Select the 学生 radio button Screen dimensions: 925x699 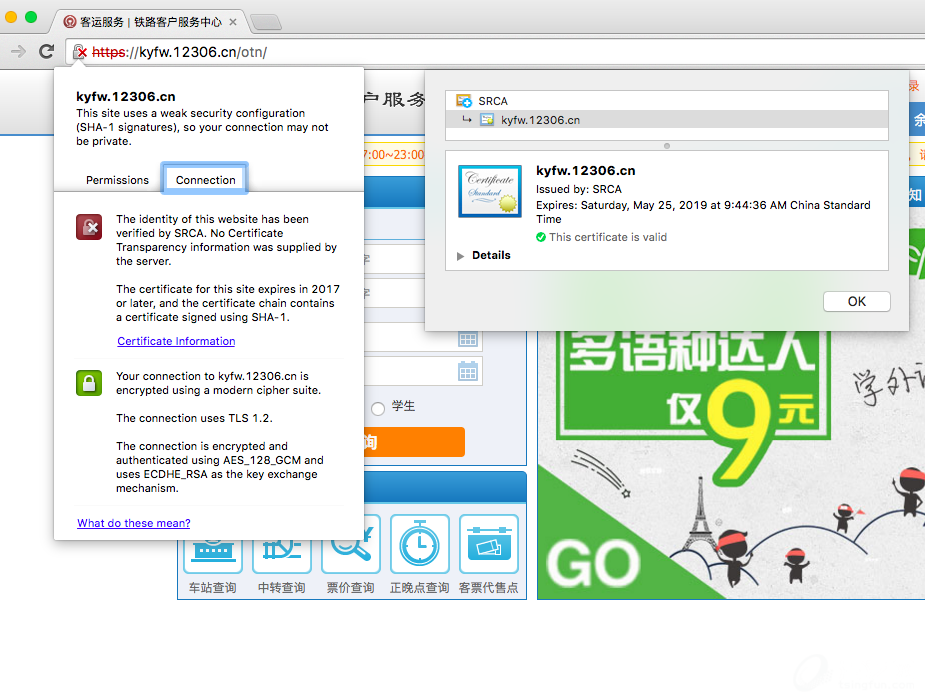(378, 408)
